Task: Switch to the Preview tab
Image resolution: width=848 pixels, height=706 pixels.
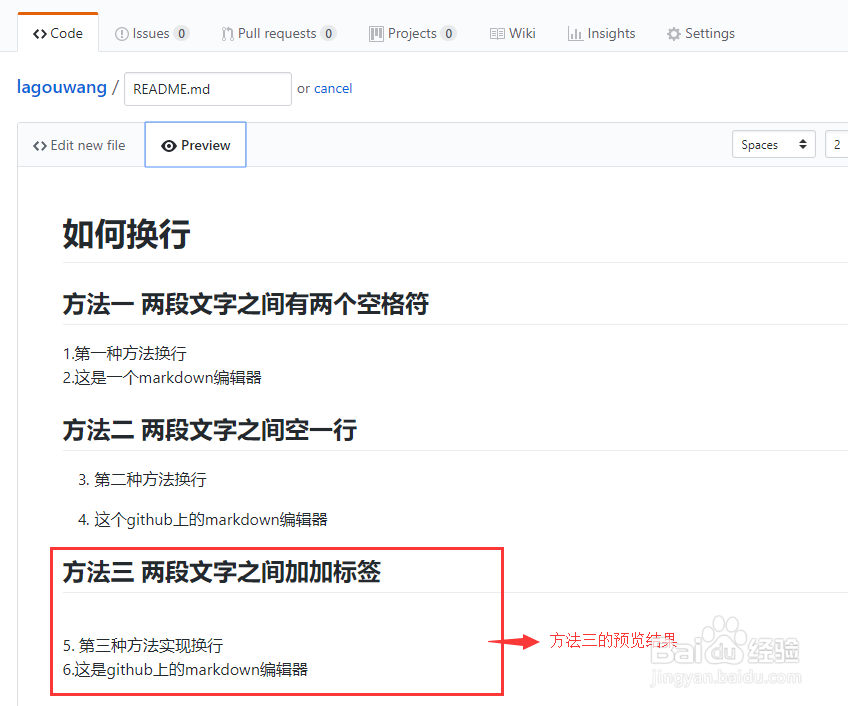Action: point(195,144)
